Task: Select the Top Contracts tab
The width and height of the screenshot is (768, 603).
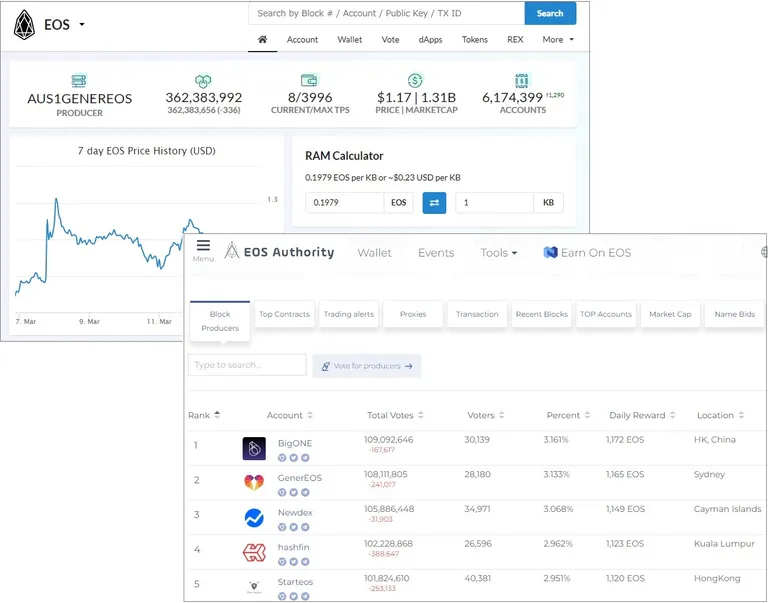Action: pos(284,314)
